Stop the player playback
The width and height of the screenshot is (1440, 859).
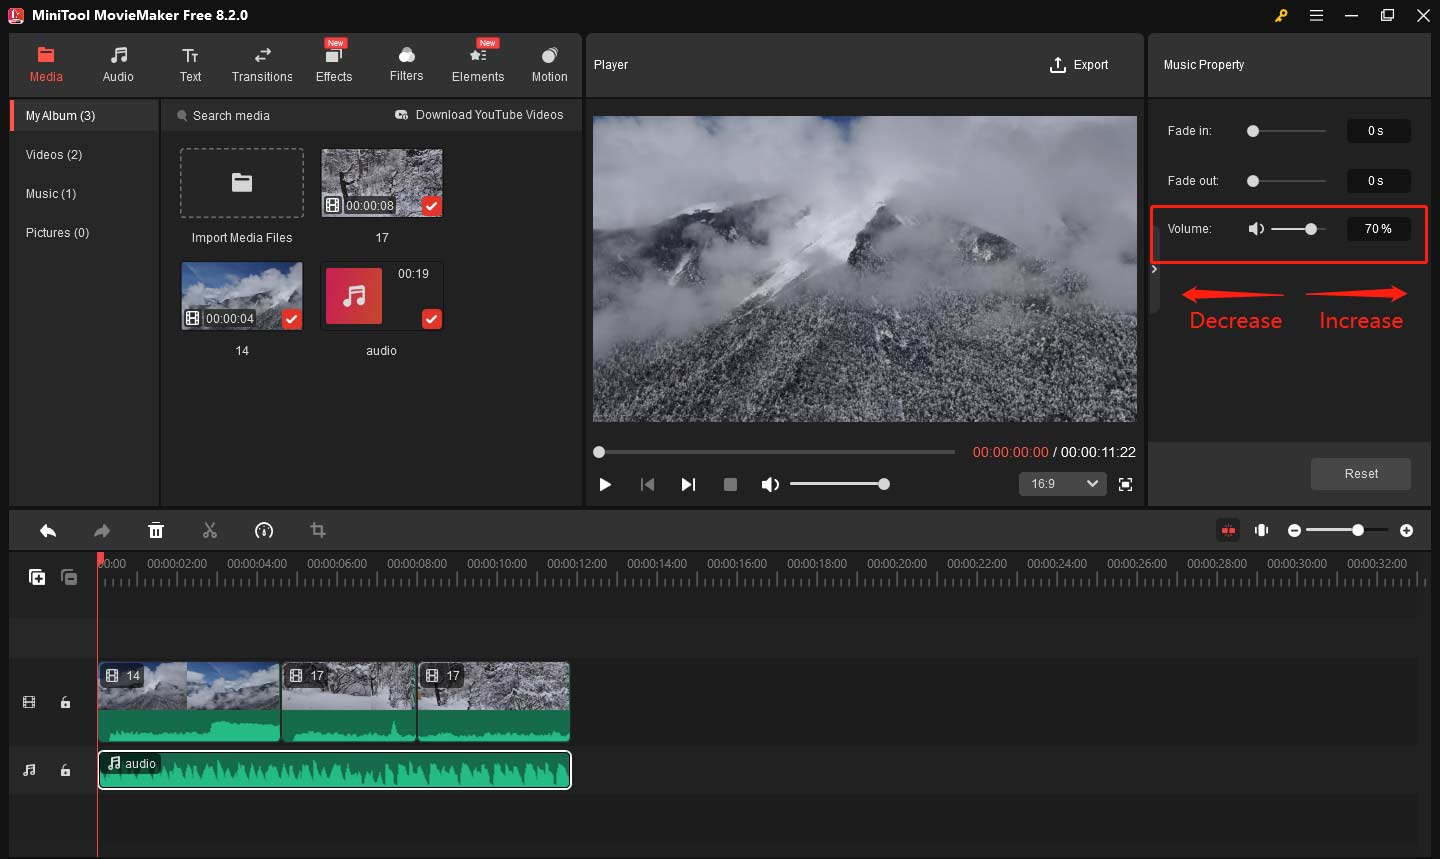(730, 484)
